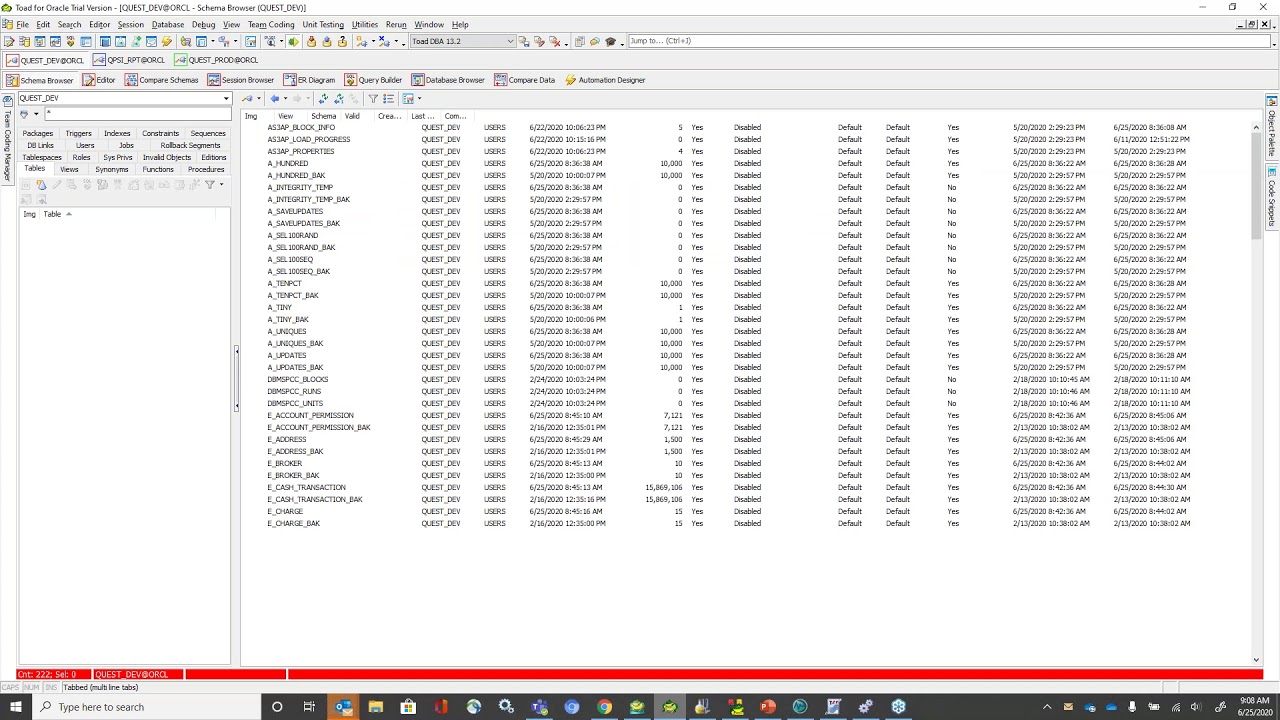The height and width of the screenshot is (720, 1280).
Task: Click the Task View icon in taskbar
Action: click(309, 707)
